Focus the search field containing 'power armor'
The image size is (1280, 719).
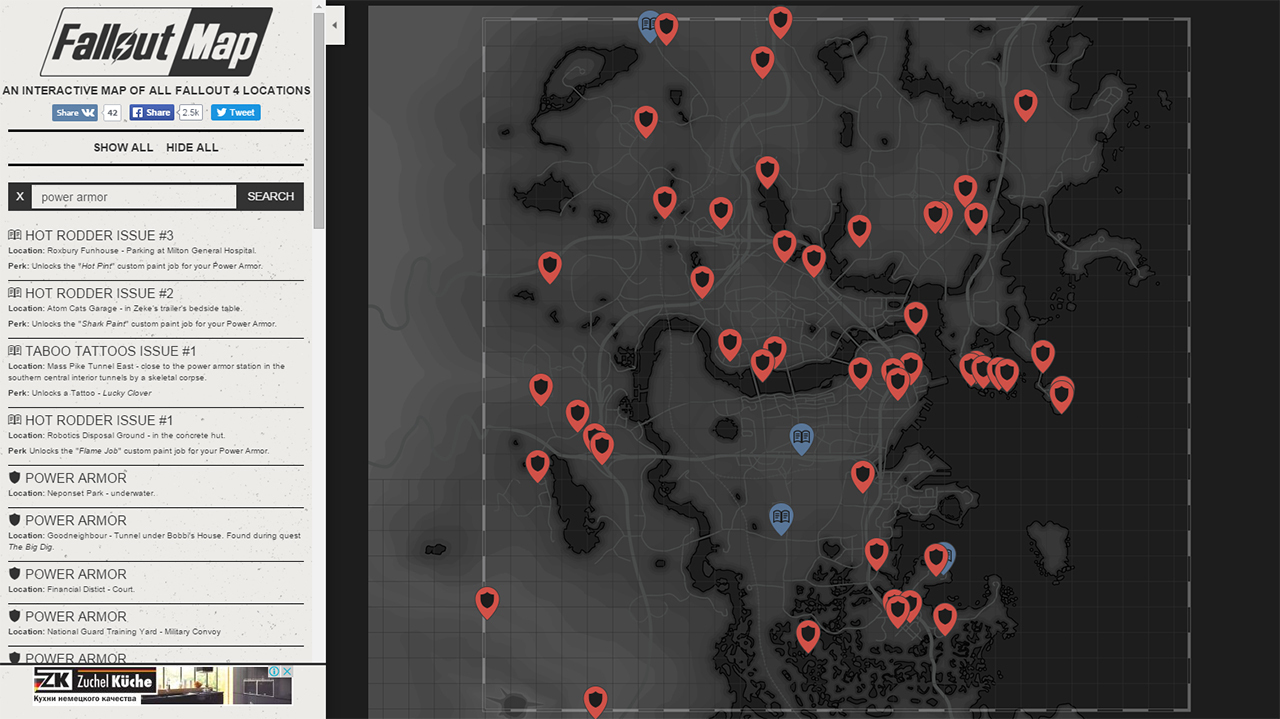point(134,197)
